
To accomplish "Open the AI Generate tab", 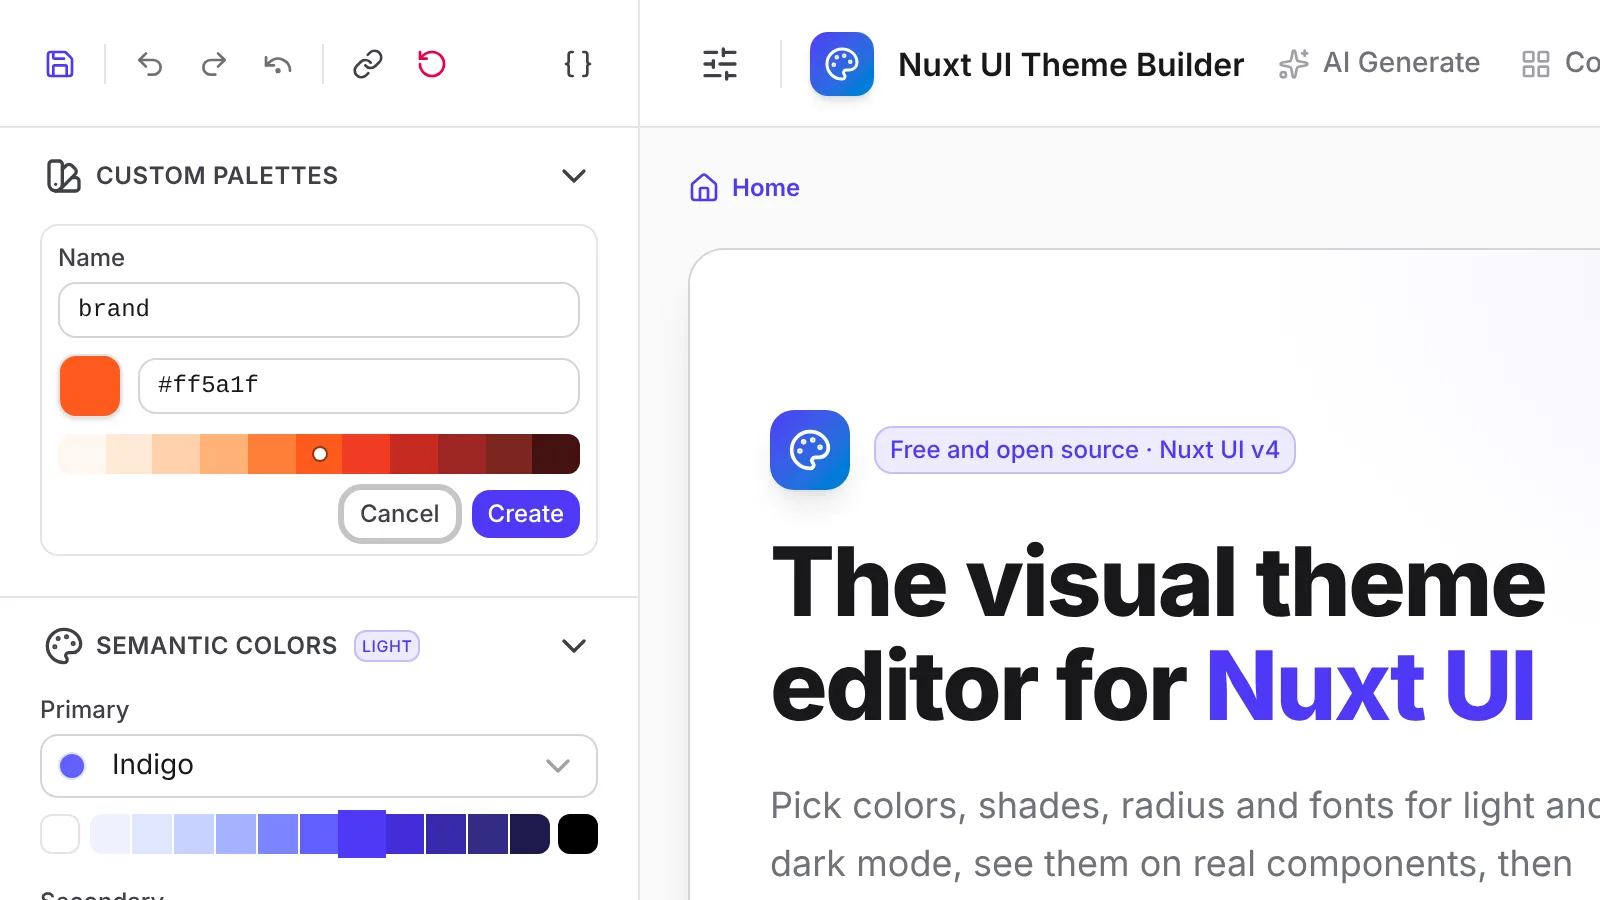I will (1380, 63).
